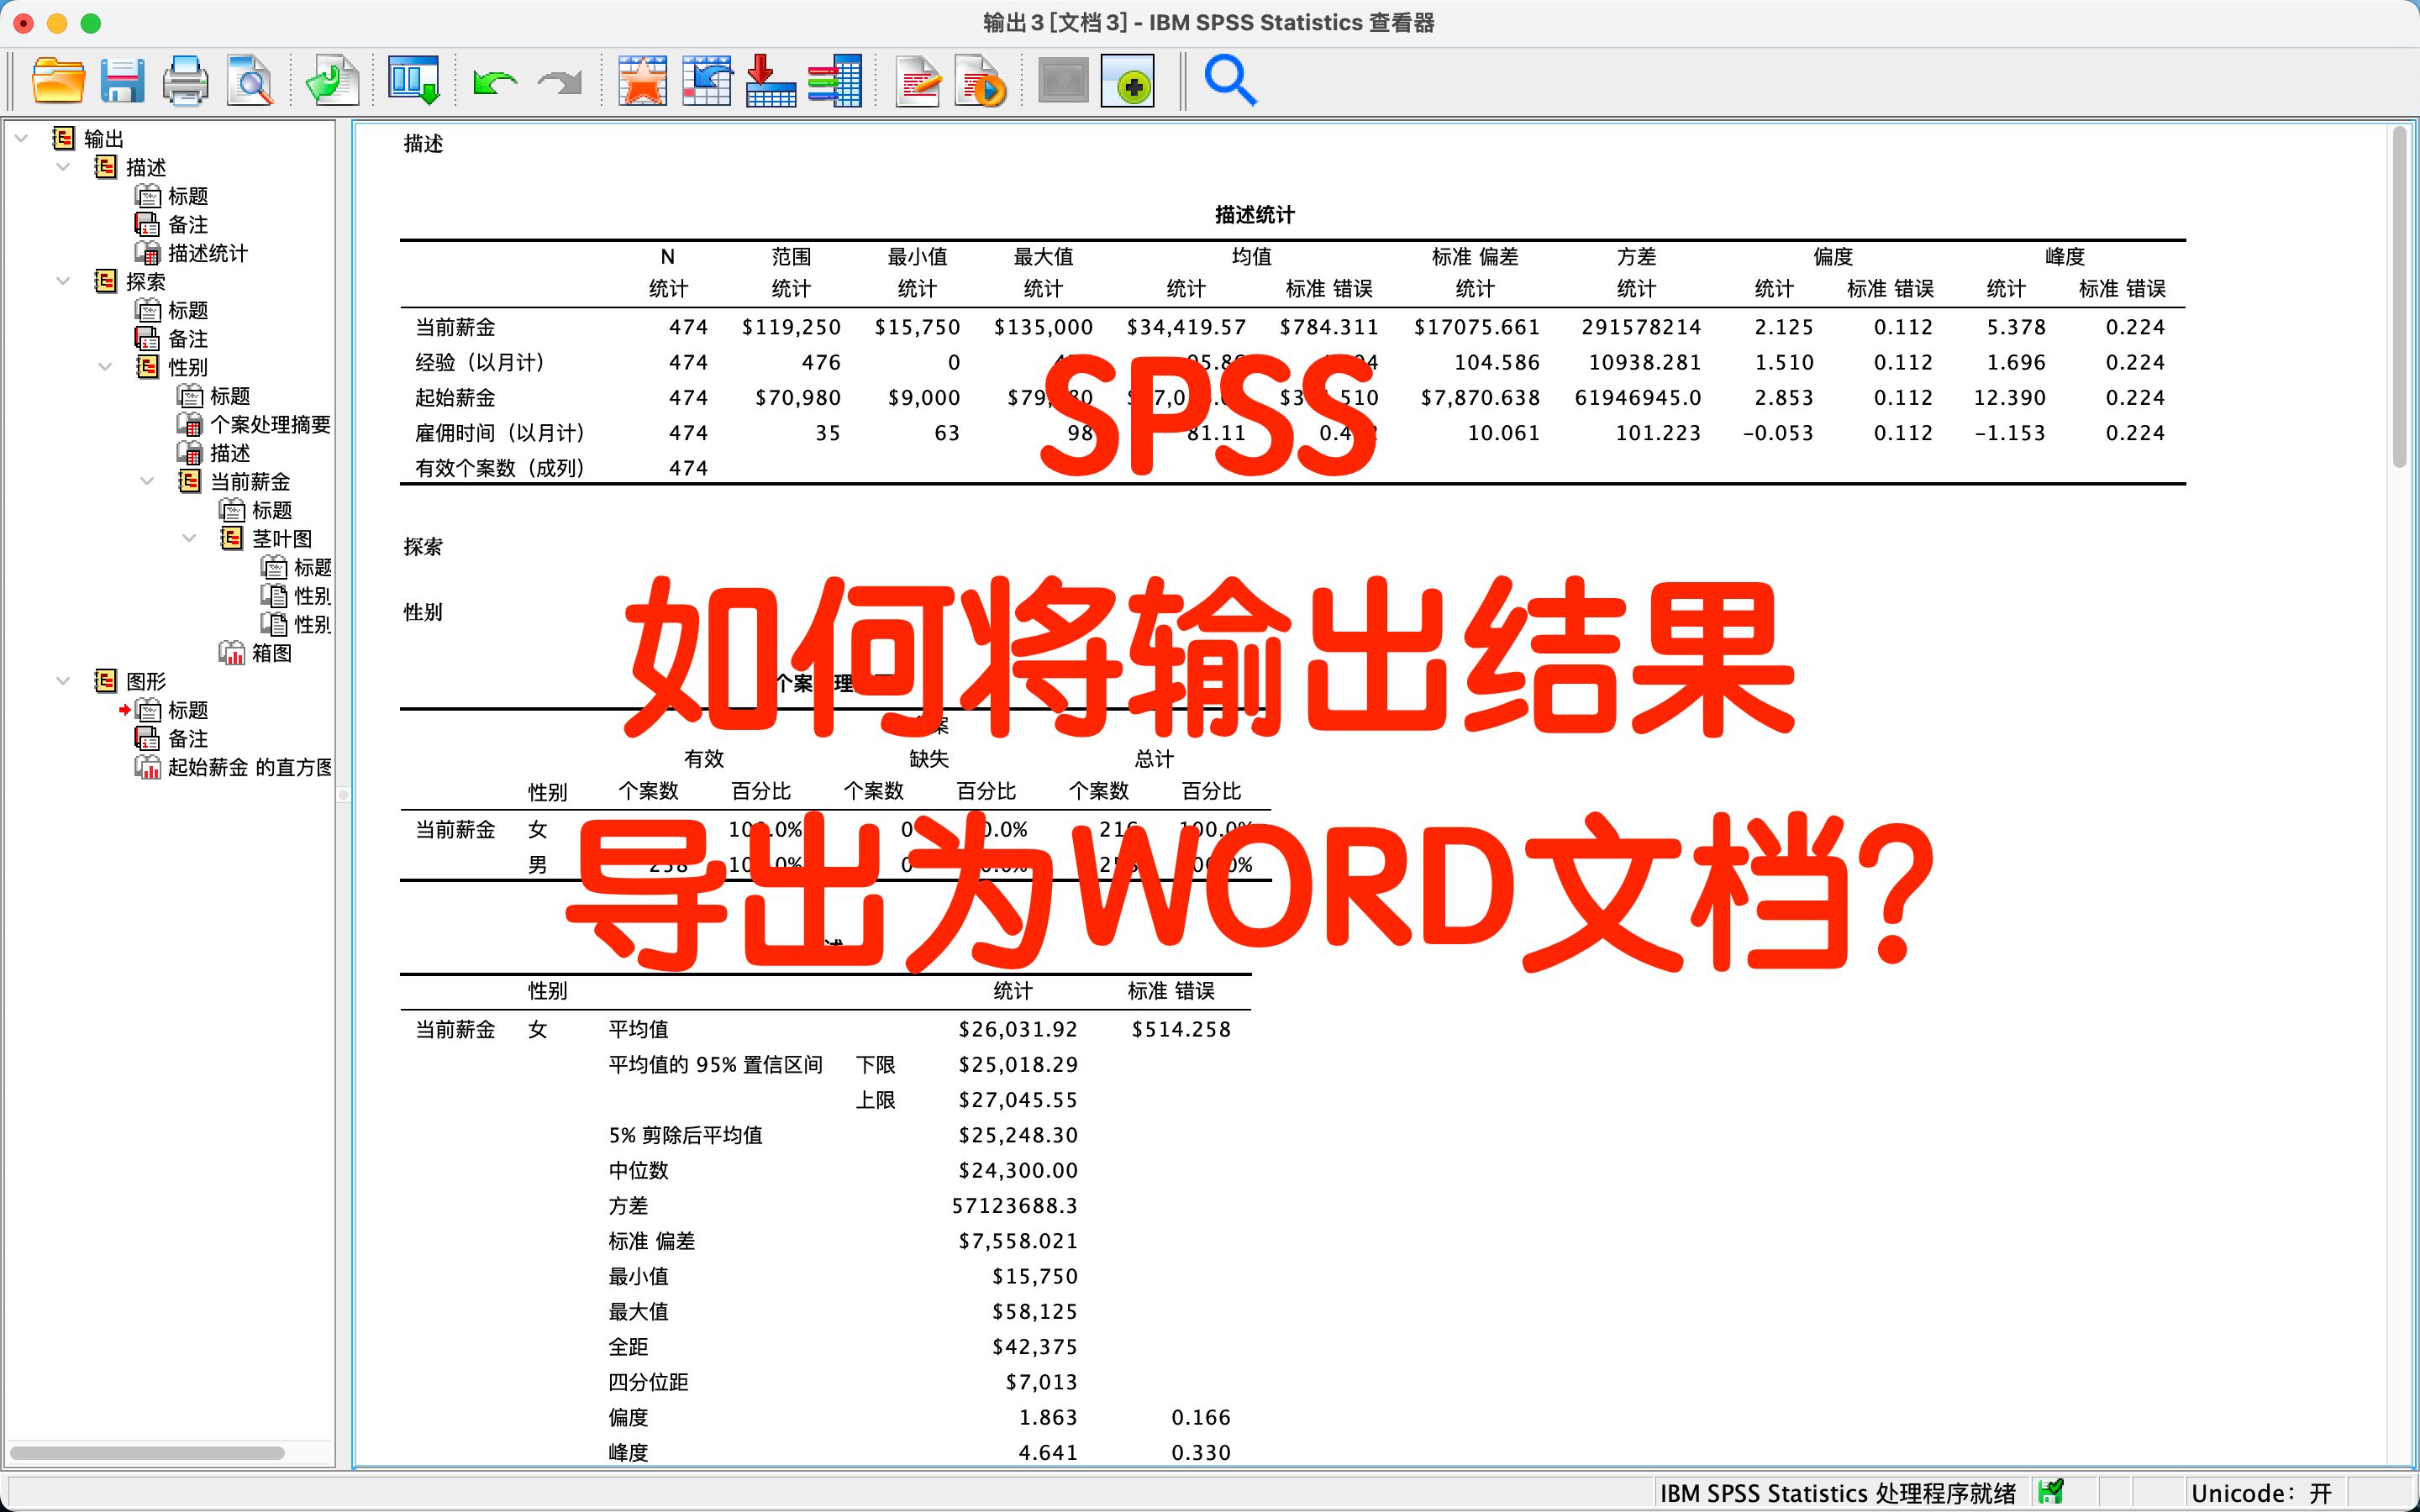
Task: Click the 当前薪金 row label in 描述统计
Action: click(455, 327)
